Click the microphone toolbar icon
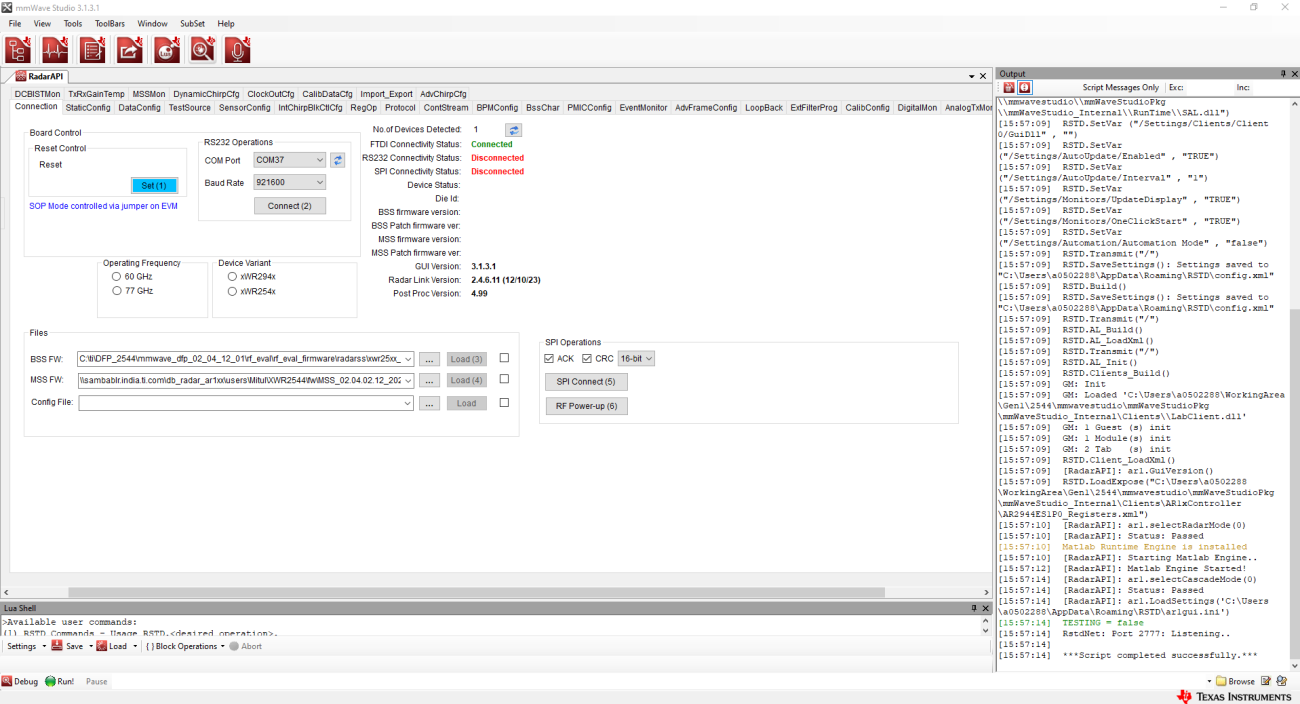1300x704 pixels. pyautogui.click(x=237, y=49)
